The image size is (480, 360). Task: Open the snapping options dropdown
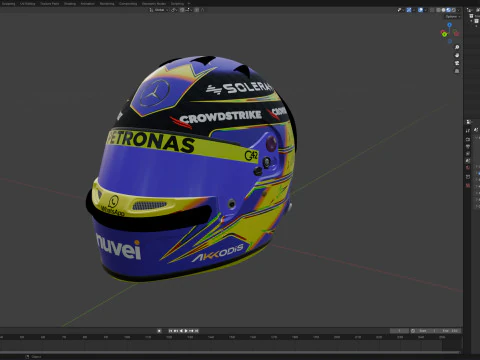[188, 10]
